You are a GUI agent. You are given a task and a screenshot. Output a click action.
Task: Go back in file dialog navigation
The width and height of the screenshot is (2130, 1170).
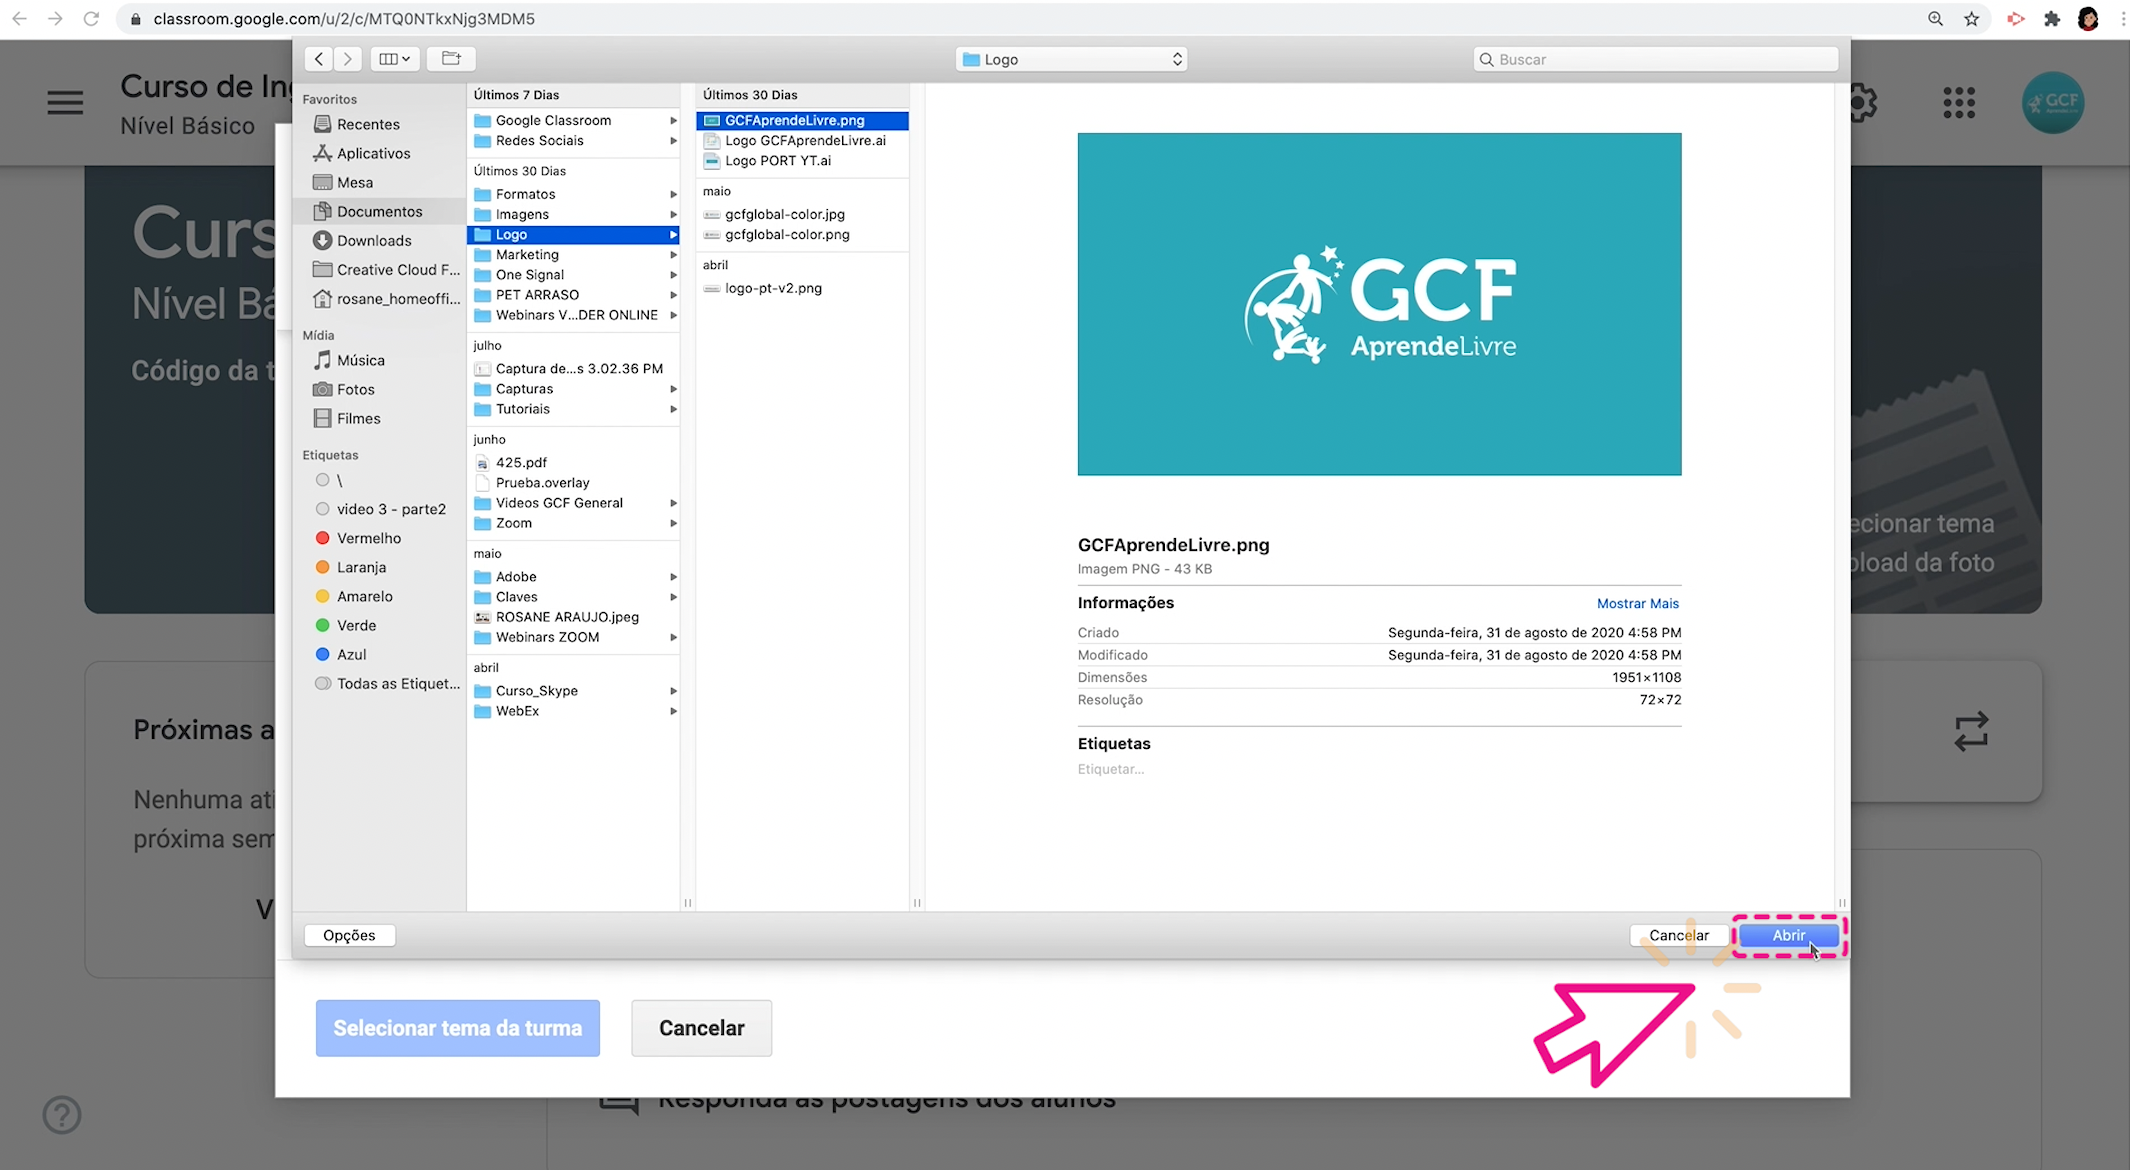click(x=318, y=59)
